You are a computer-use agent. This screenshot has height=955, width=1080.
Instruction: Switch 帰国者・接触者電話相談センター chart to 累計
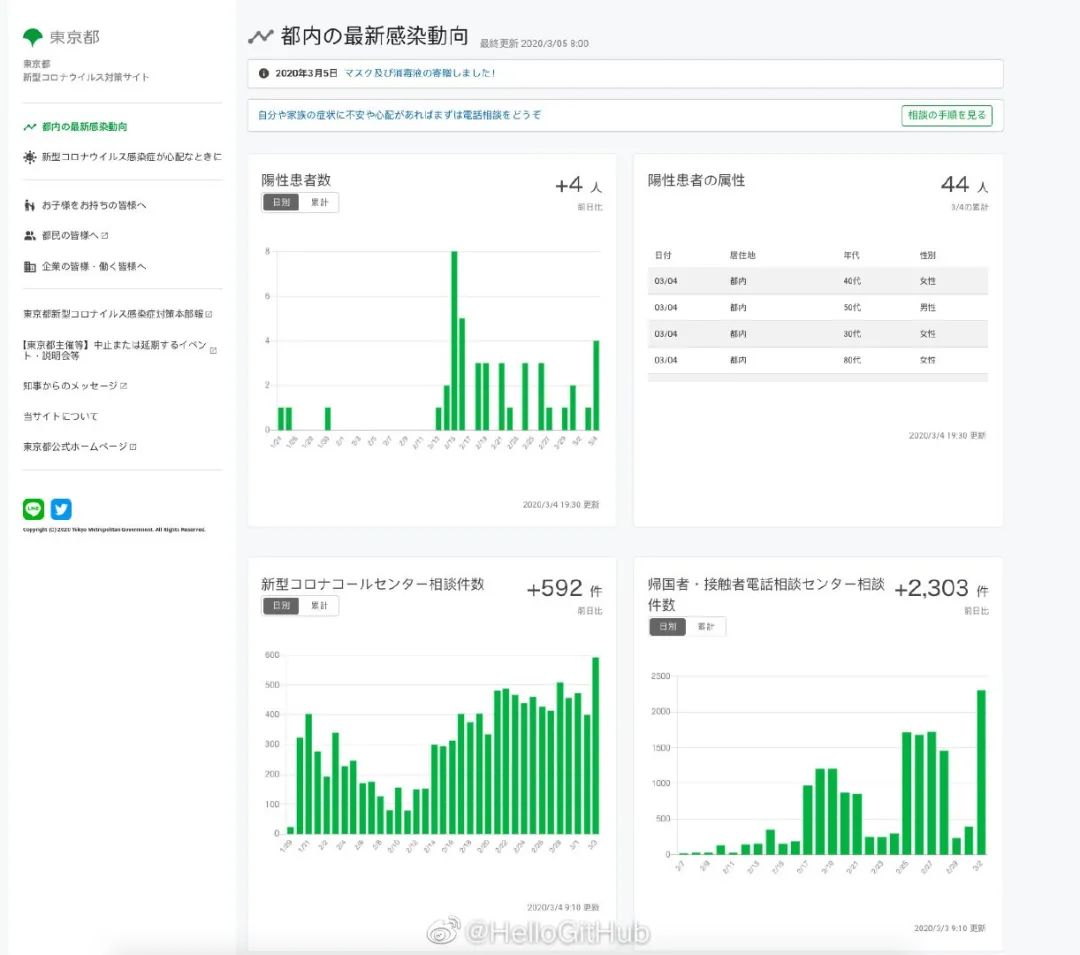point(706,627)
